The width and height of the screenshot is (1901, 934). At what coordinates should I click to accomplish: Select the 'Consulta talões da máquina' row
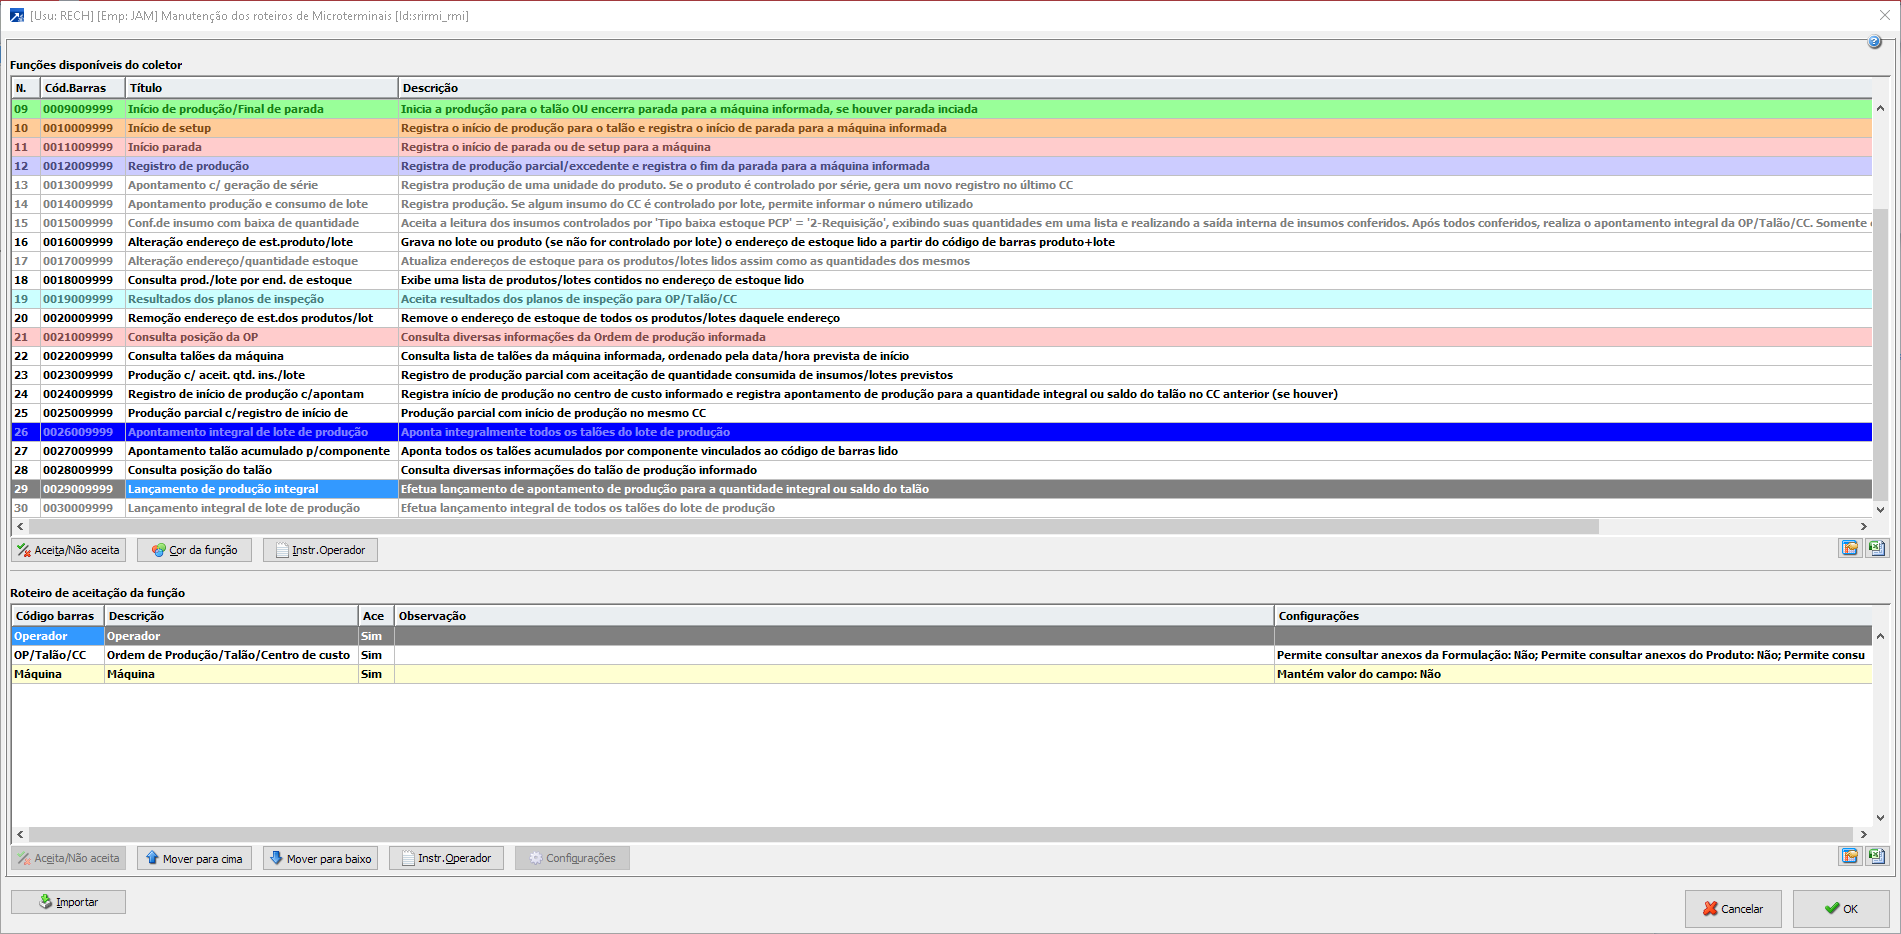(941, 356)
